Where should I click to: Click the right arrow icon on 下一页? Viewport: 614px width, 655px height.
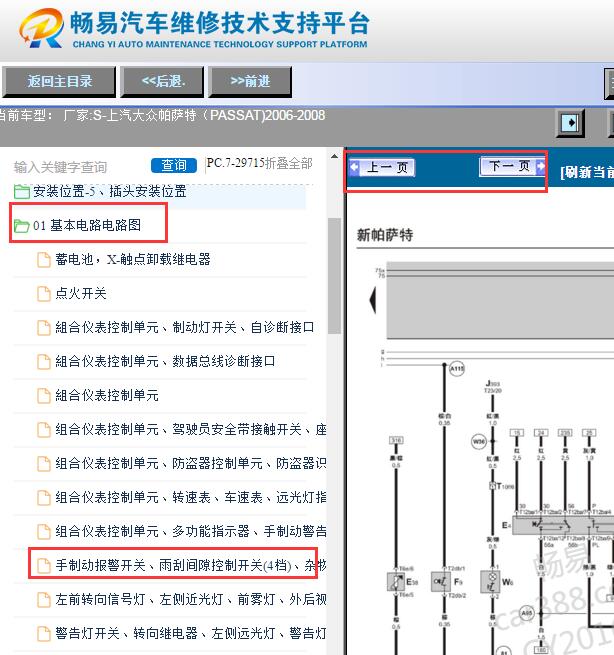pos(540,166)
